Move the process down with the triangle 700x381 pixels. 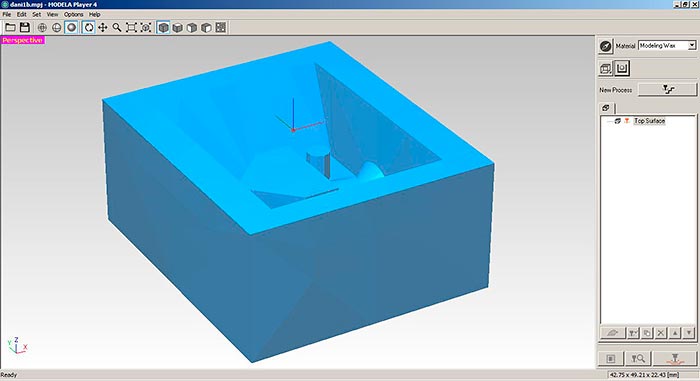coord(689,333)
